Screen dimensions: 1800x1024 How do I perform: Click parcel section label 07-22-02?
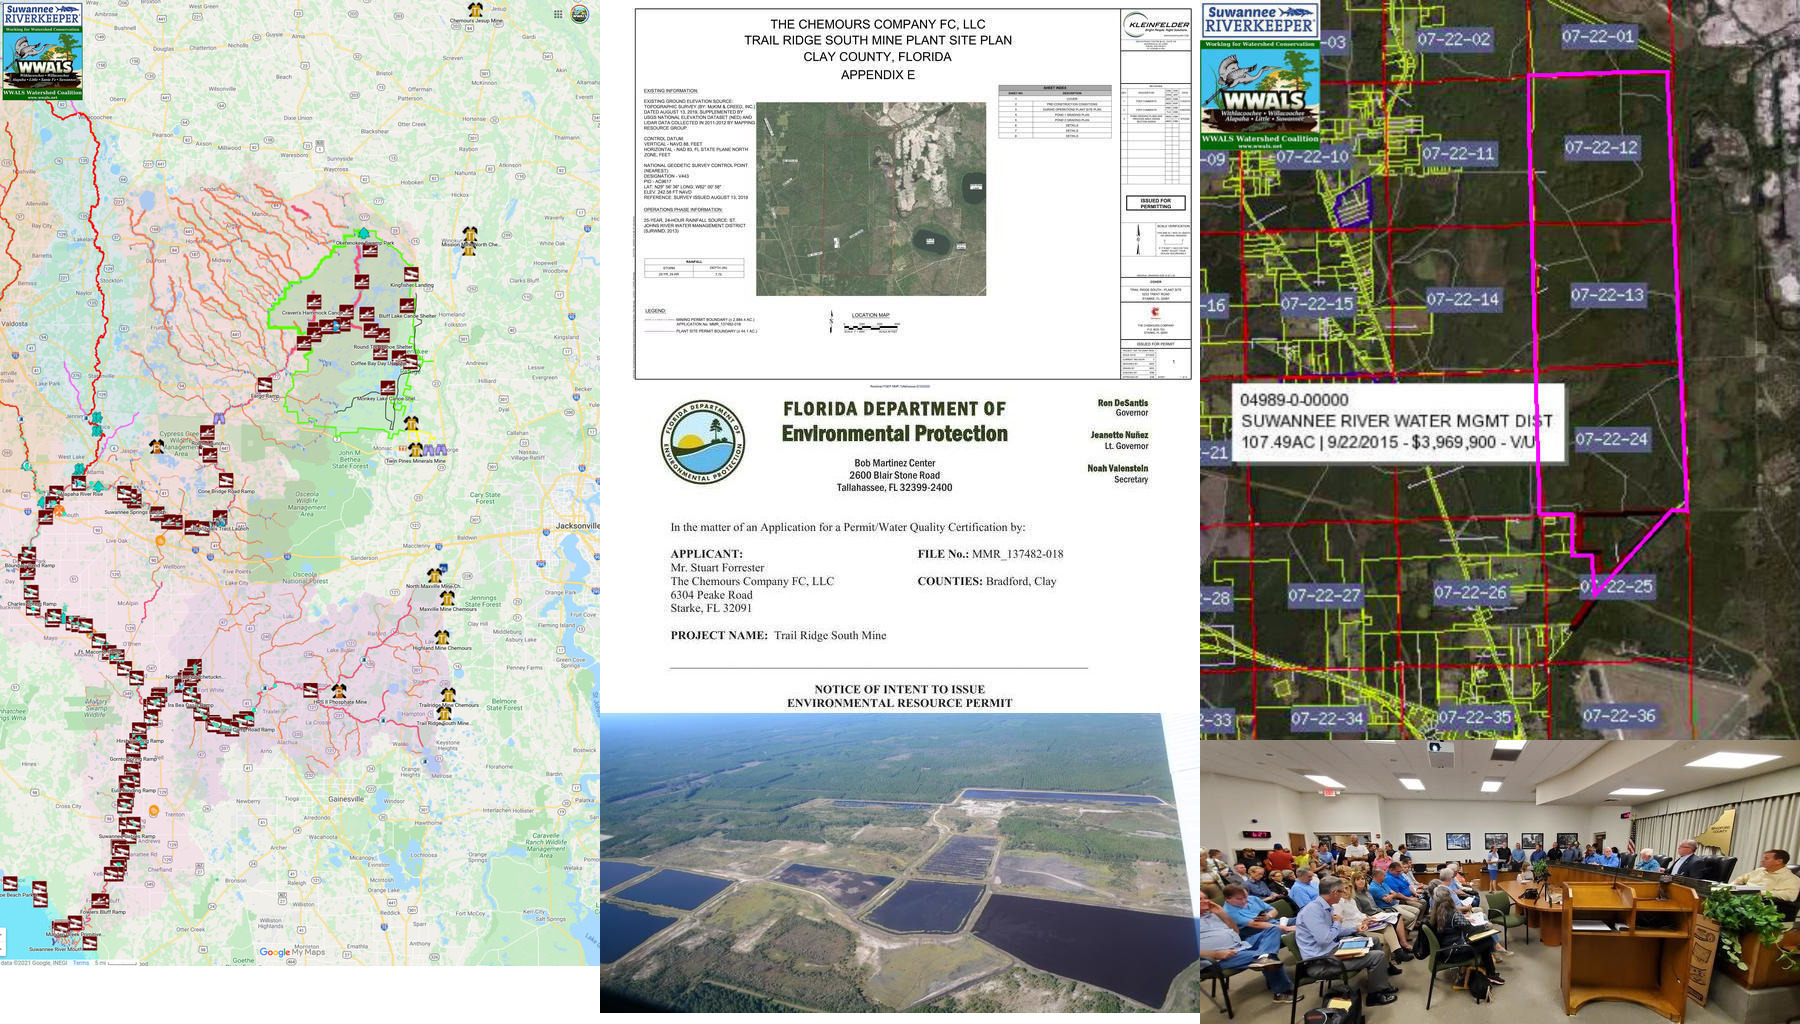coord(1453,39)
